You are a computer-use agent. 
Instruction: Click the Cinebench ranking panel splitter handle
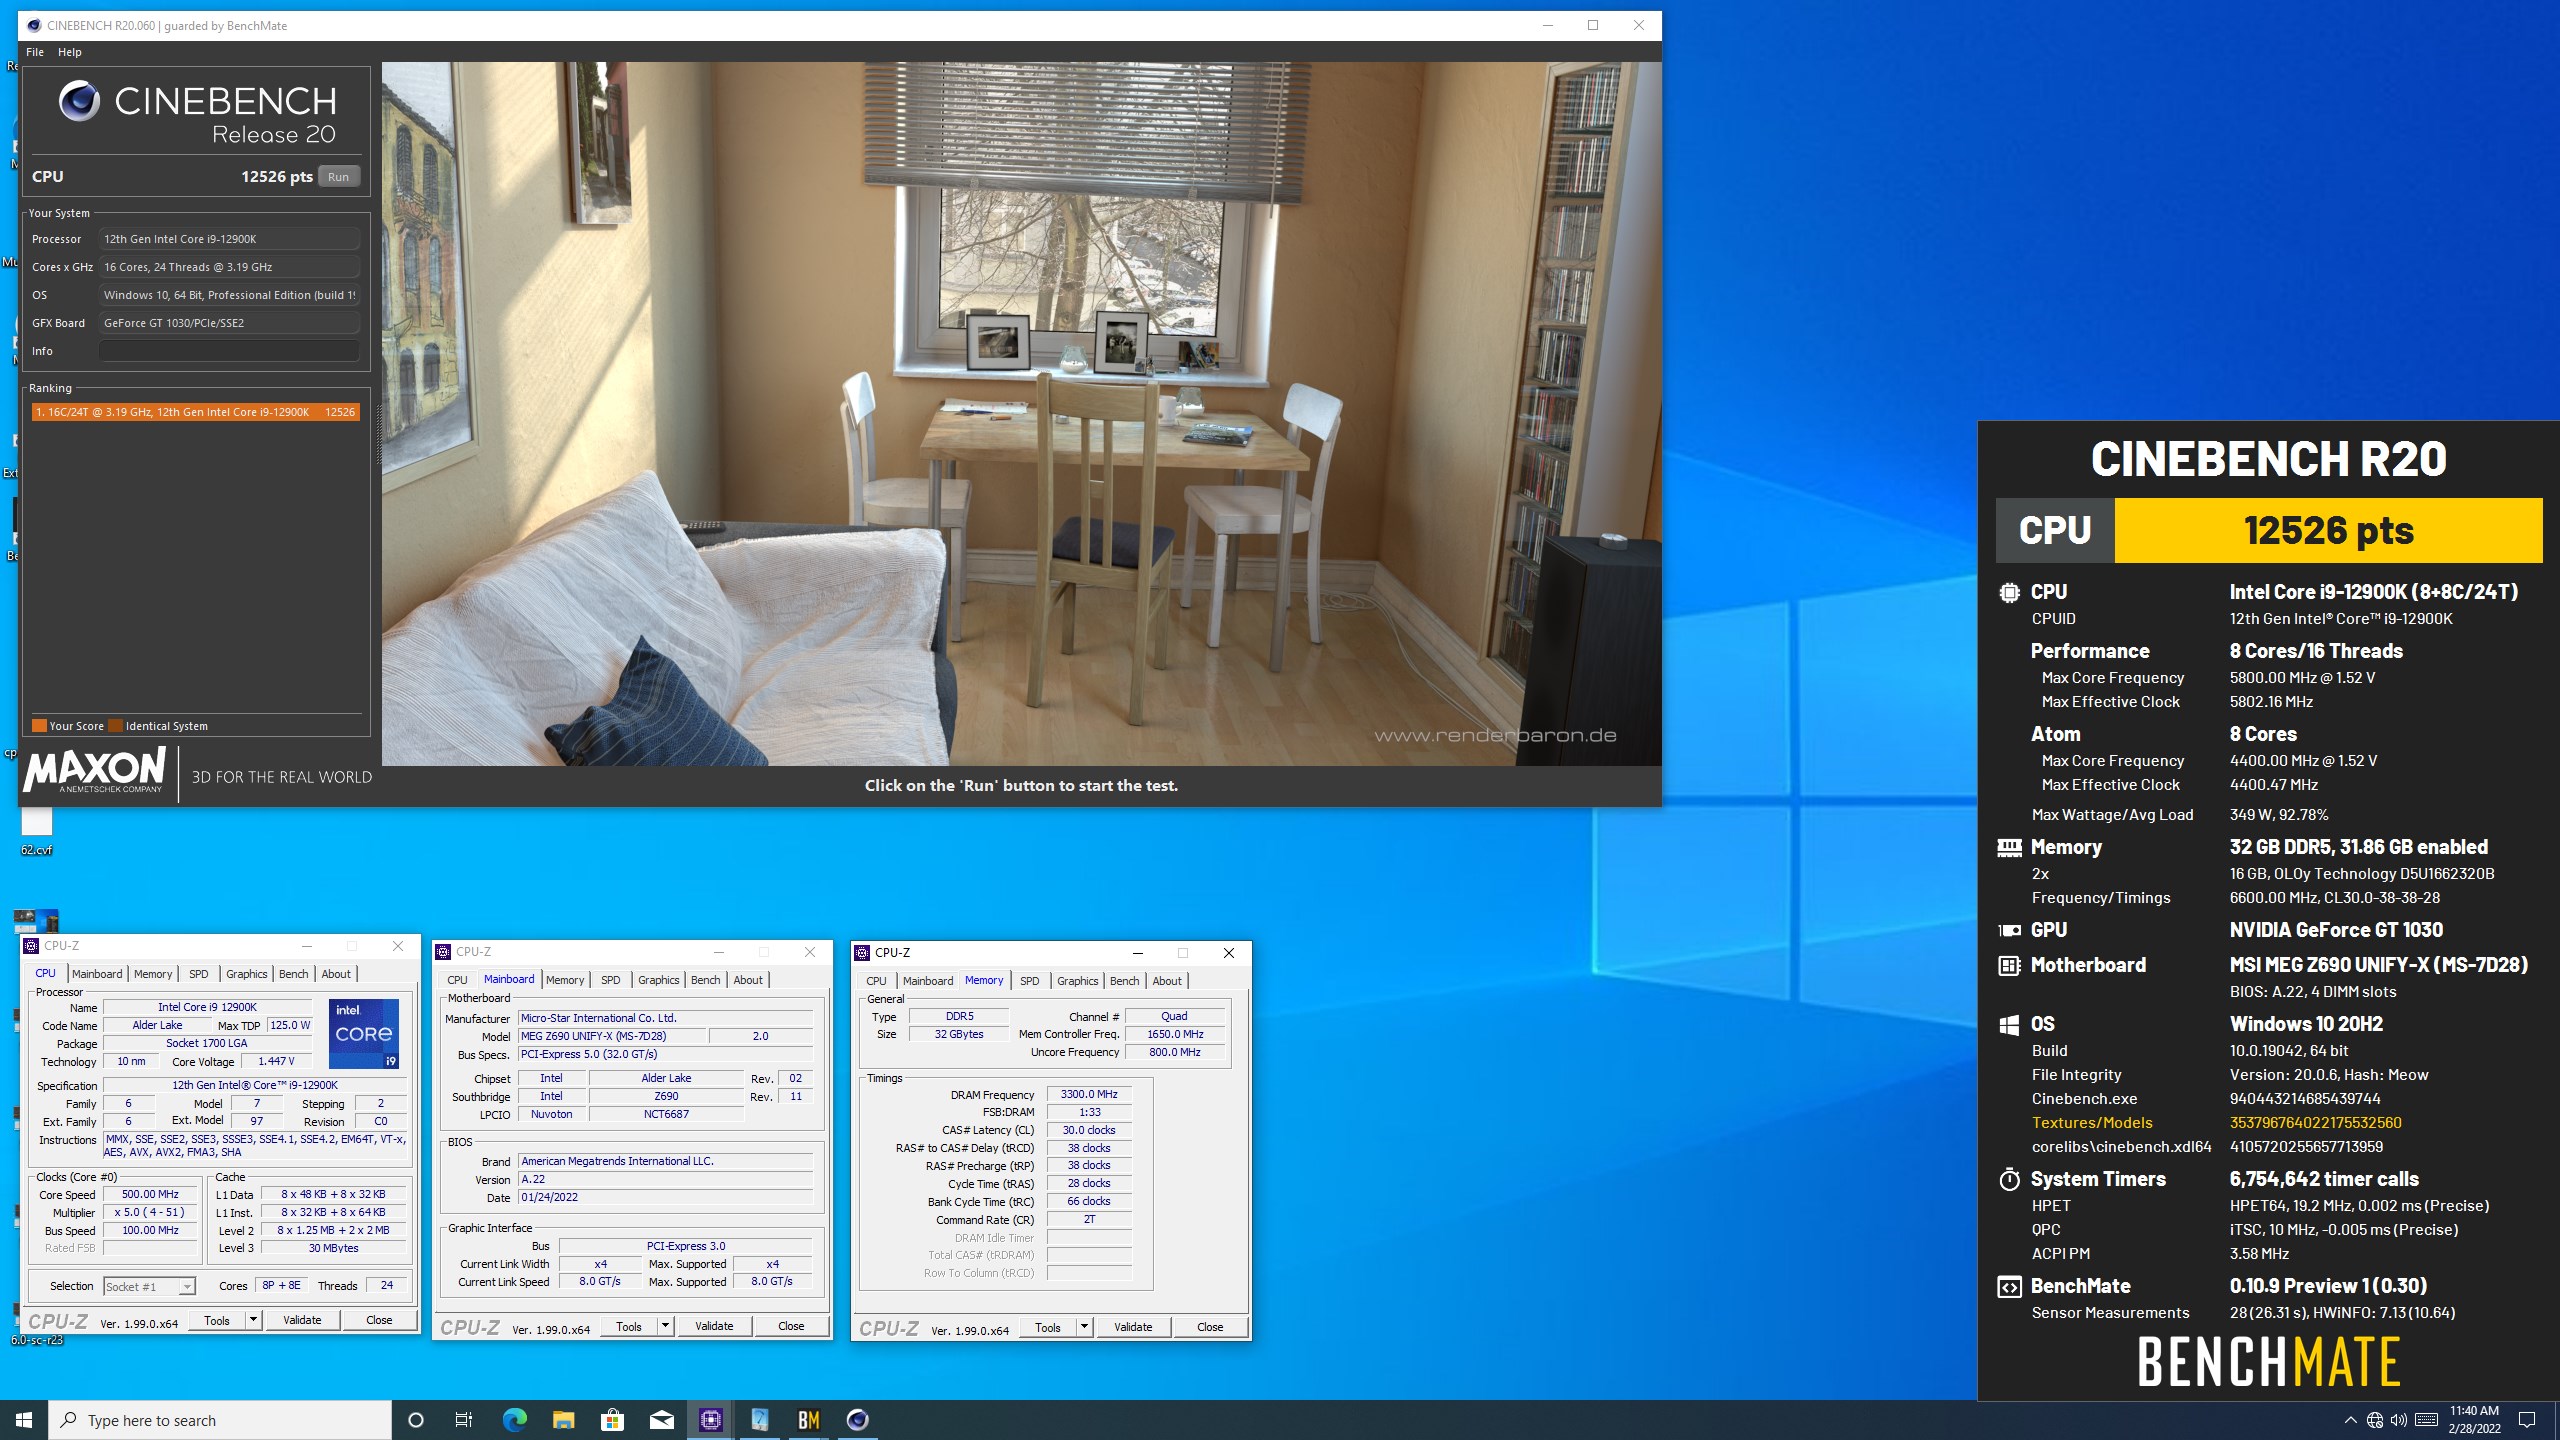click(378, 435)
